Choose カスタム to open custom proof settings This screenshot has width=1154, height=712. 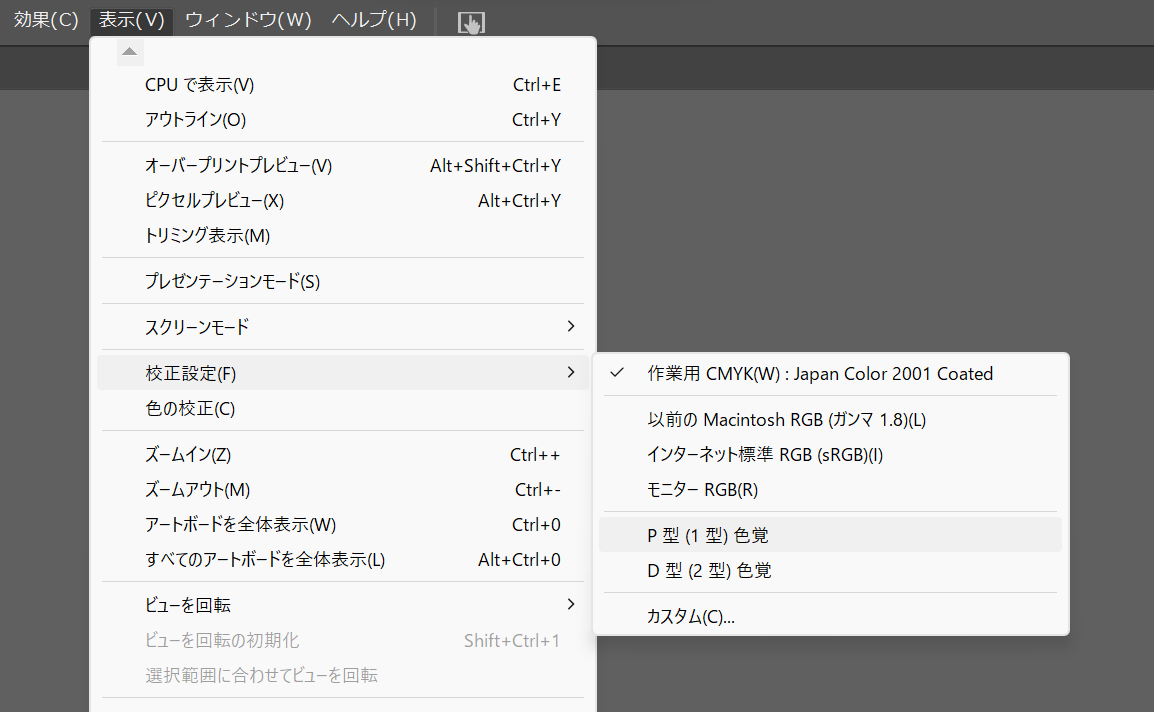tap(691, 617)
